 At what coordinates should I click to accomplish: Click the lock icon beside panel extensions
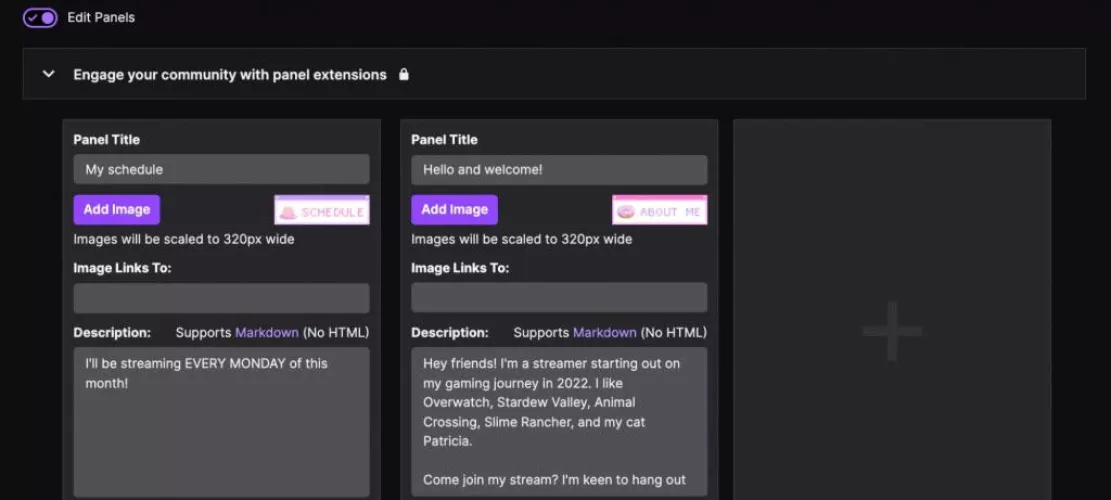pos(404,74)
